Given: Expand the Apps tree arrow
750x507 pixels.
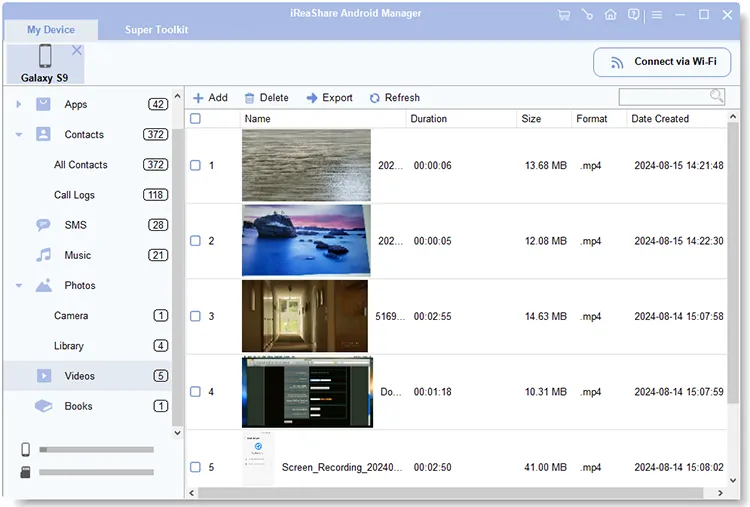Looking at the screenshot, I should (18, 104).
